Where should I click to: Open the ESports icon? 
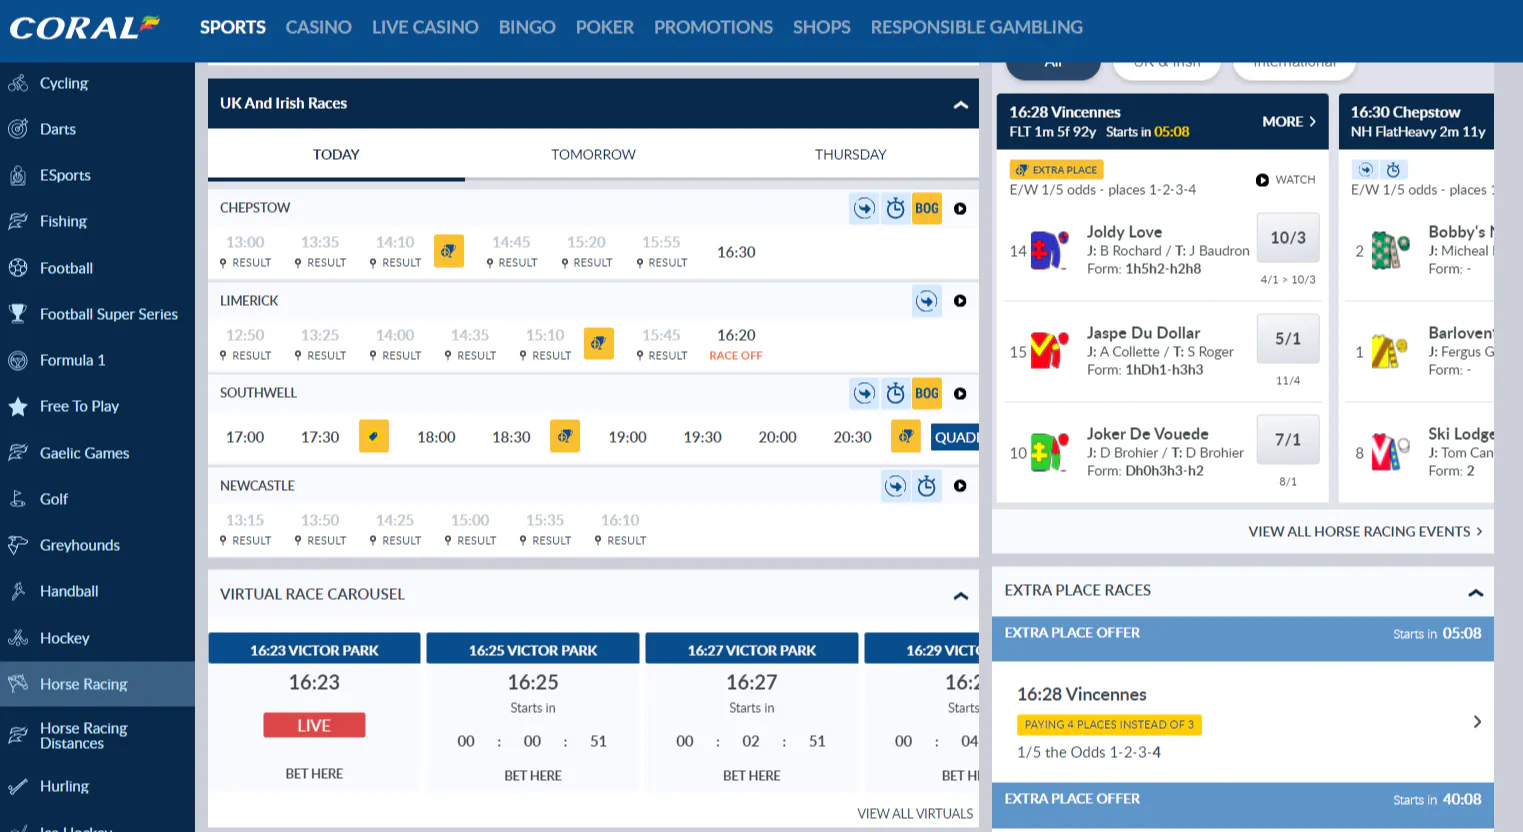pos(18,175)
